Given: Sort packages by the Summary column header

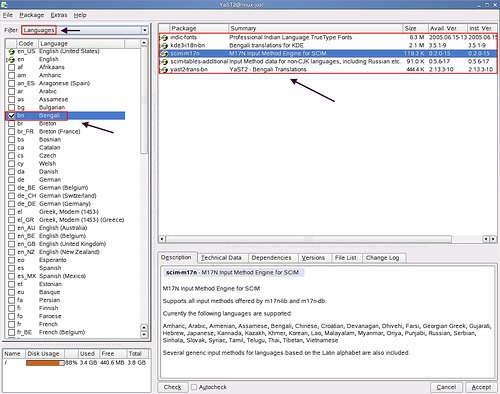Looking at the screenshot, I should pos(316,28).
